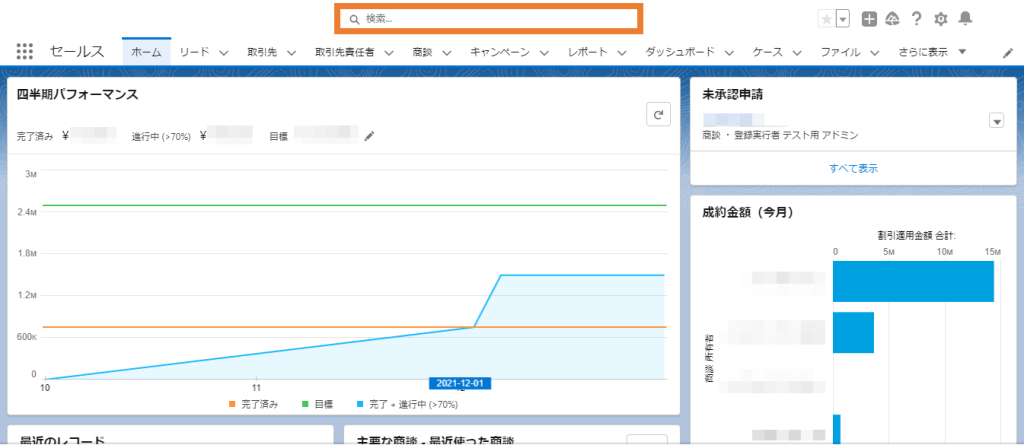Image resolution: width=1024 pixels, height=445 pixels.
Task: Click the 割引運用金額 合計 axis title
Action: point(917,235)
